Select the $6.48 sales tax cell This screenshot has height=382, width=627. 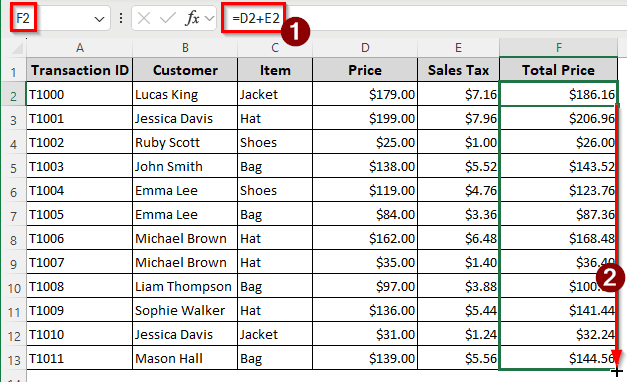[458, 238]
